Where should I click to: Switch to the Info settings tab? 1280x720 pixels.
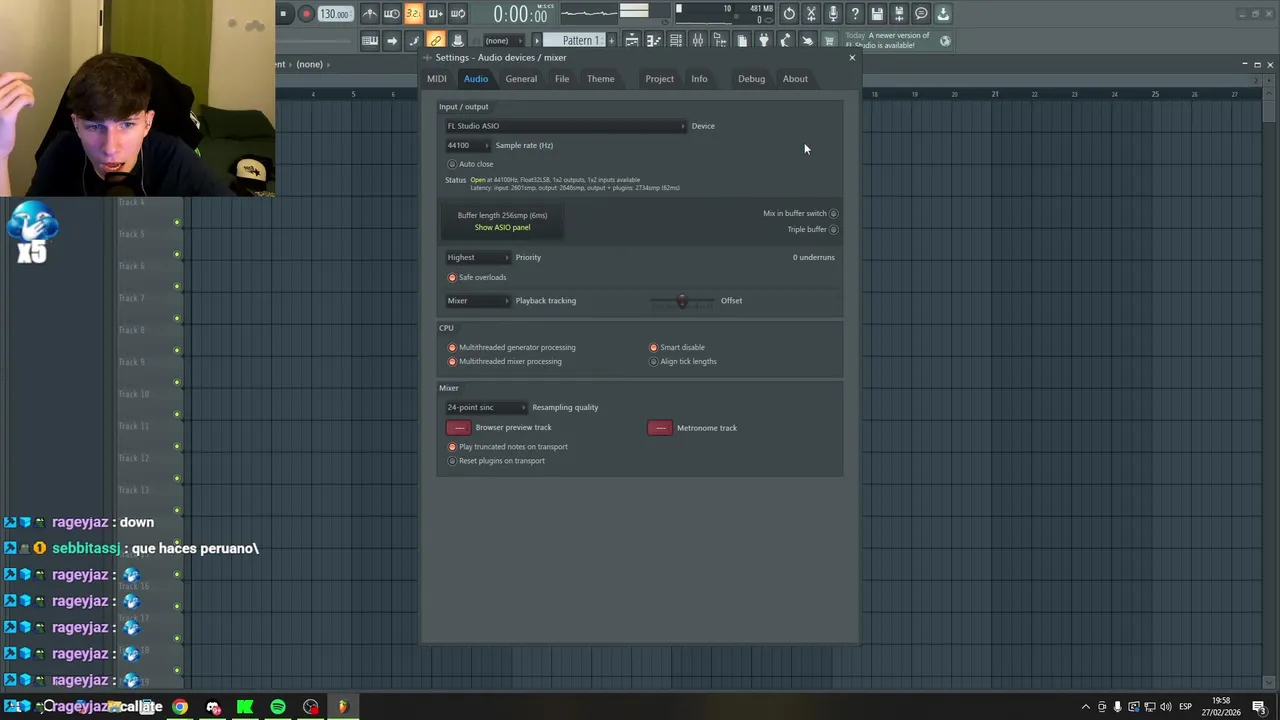[x=699, y=79]
